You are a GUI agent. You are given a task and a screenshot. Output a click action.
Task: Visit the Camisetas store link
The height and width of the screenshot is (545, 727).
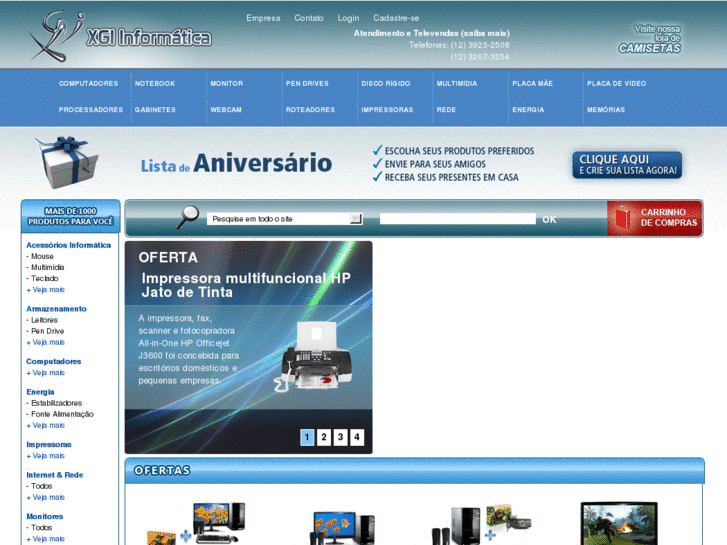point(650,38)
